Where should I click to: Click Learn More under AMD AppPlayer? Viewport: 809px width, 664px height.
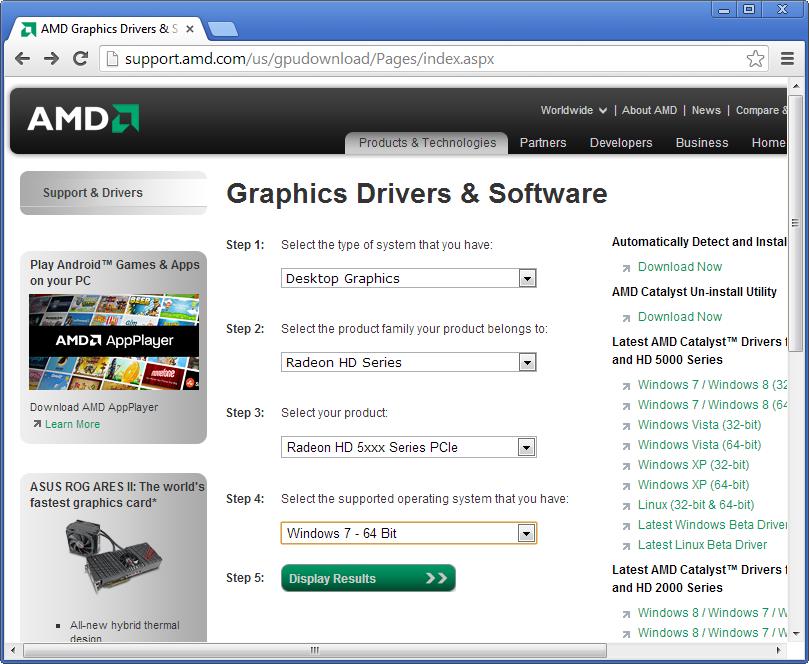tap(72, 424)
